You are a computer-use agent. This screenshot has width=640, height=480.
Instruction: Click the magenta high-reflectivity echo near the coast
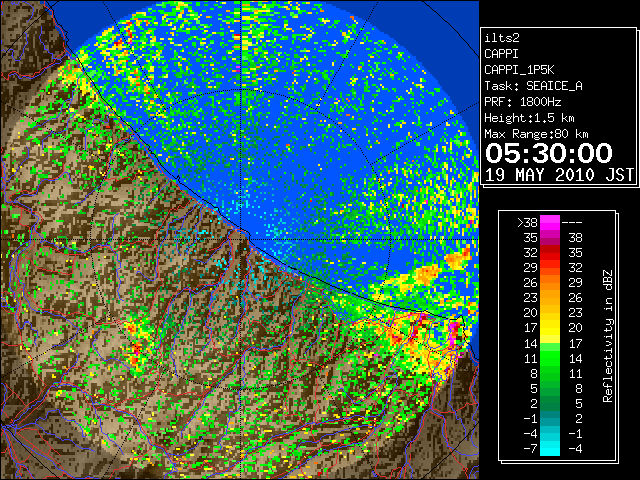453,333
